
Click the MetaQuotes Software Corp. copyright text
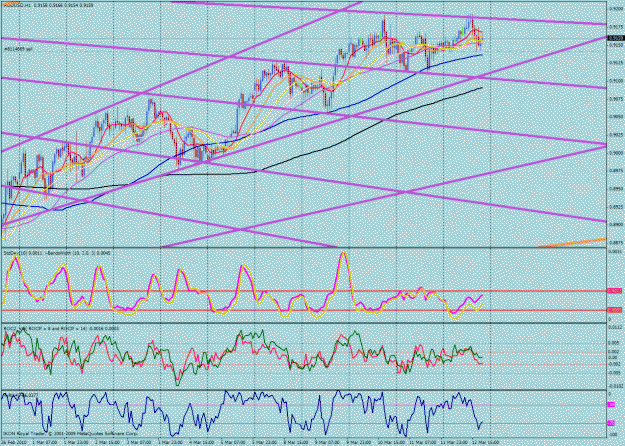coord(70,433)
